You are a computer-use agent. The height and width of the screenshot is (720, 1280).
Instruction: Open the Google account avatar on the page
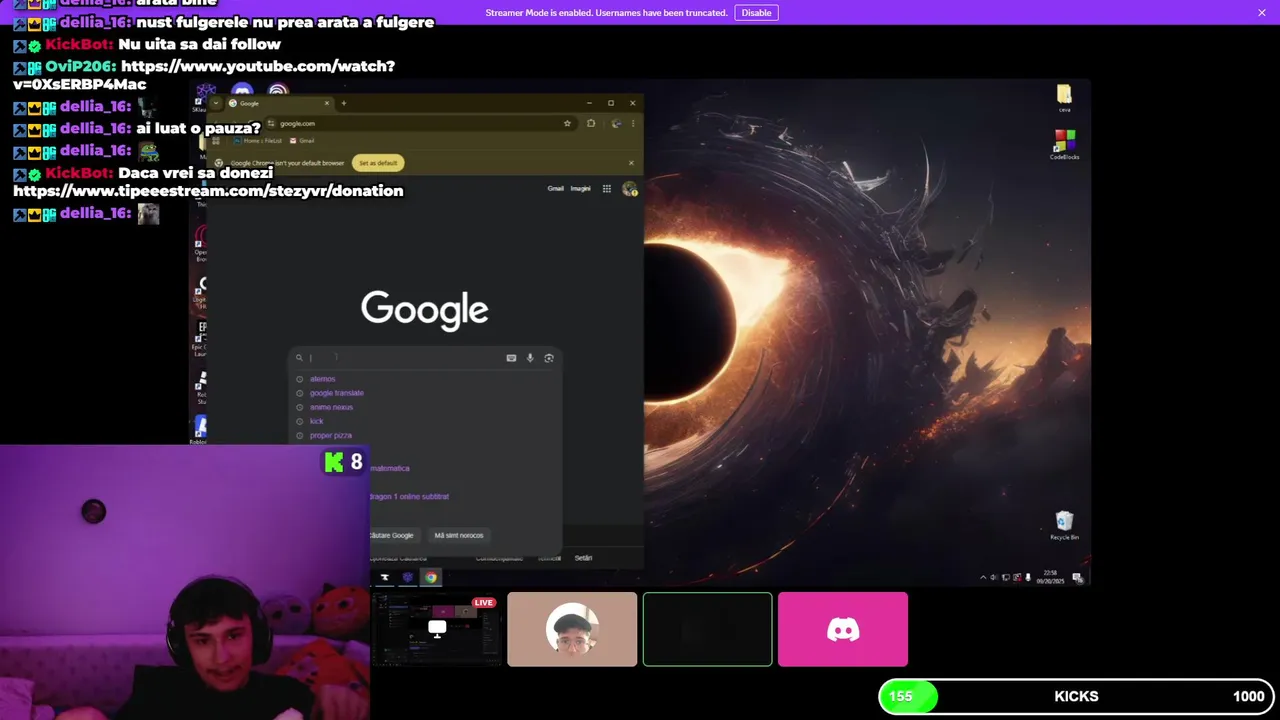pyautogui.click(x=629, y=188)
